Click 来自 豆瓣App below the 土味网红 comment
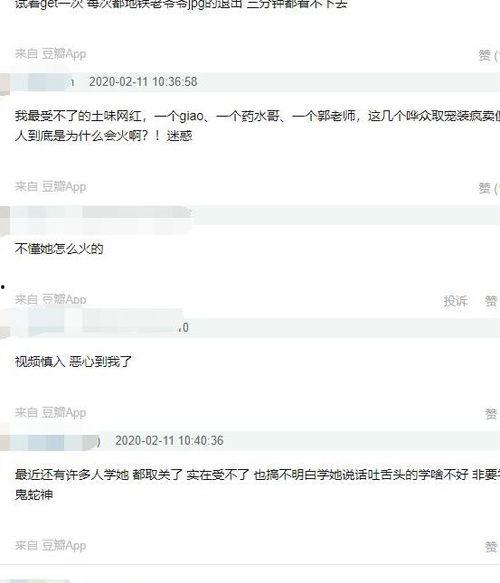Screen dimensions: 500x583 click(51, 187)
